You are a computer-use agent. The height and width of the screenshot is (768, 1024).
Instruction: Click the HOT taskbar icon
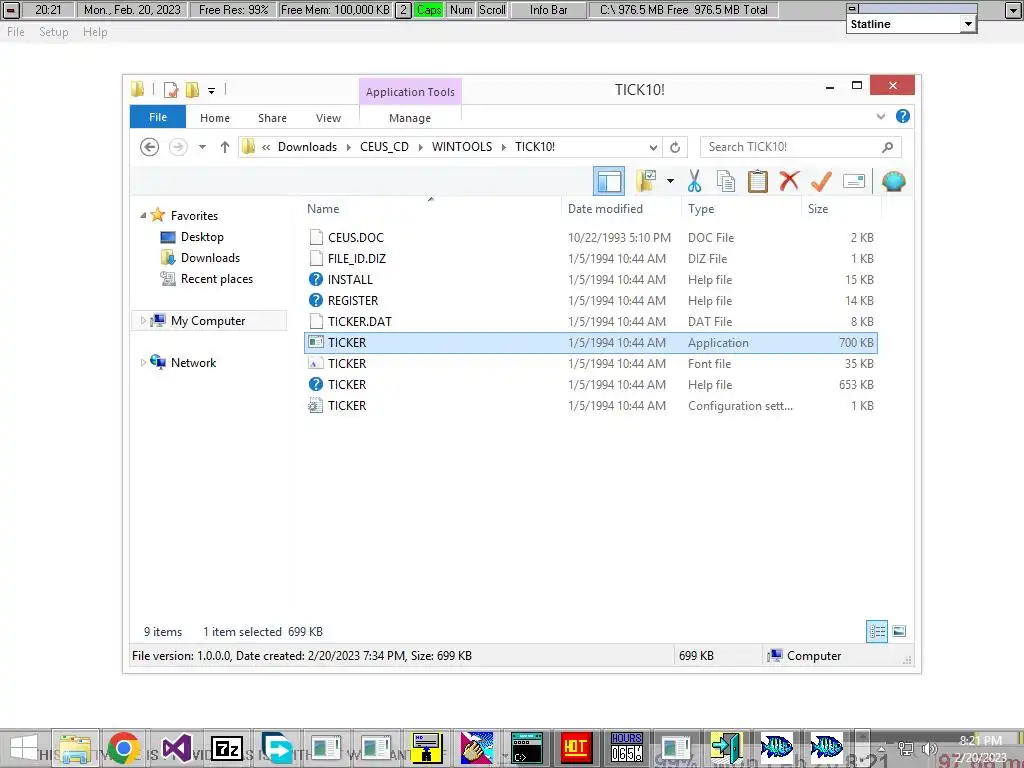[x=575, y=748]
